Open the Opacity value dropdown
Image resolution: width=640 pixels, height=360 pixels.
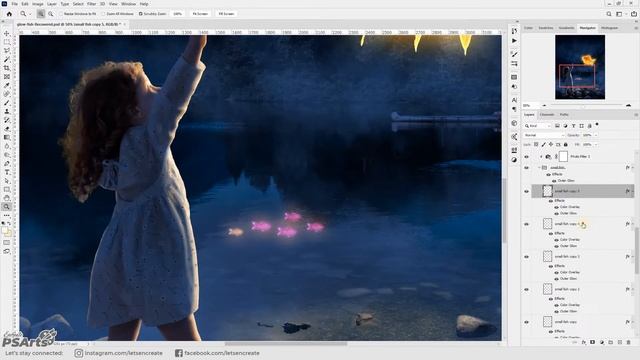pyautogui.click(x=596, y=135)
